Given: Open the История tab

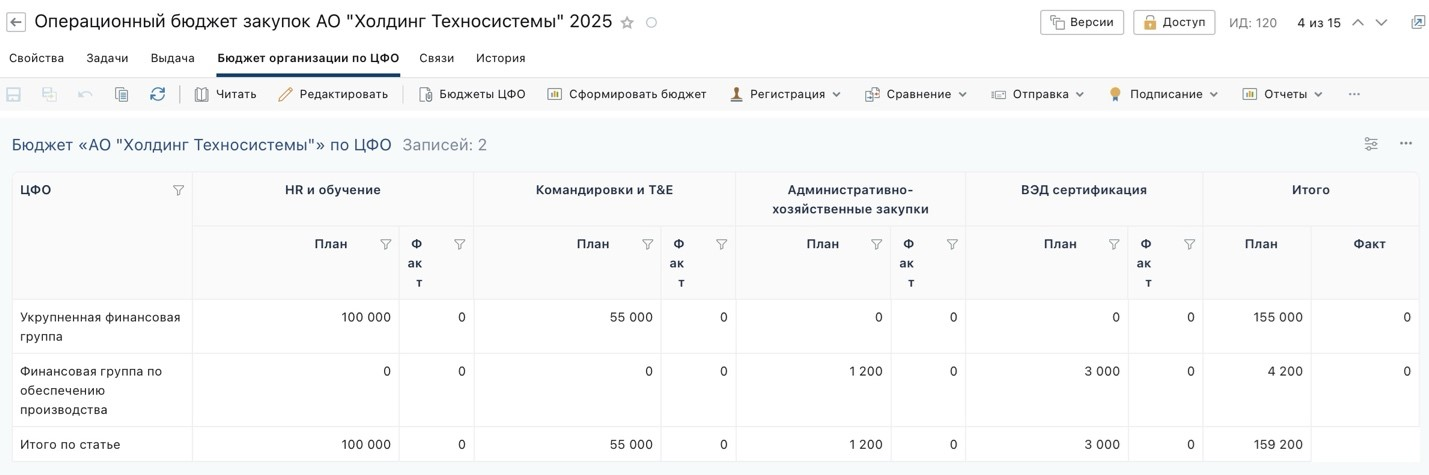Looking at the screenshot, I should click(x=500, y=58).
